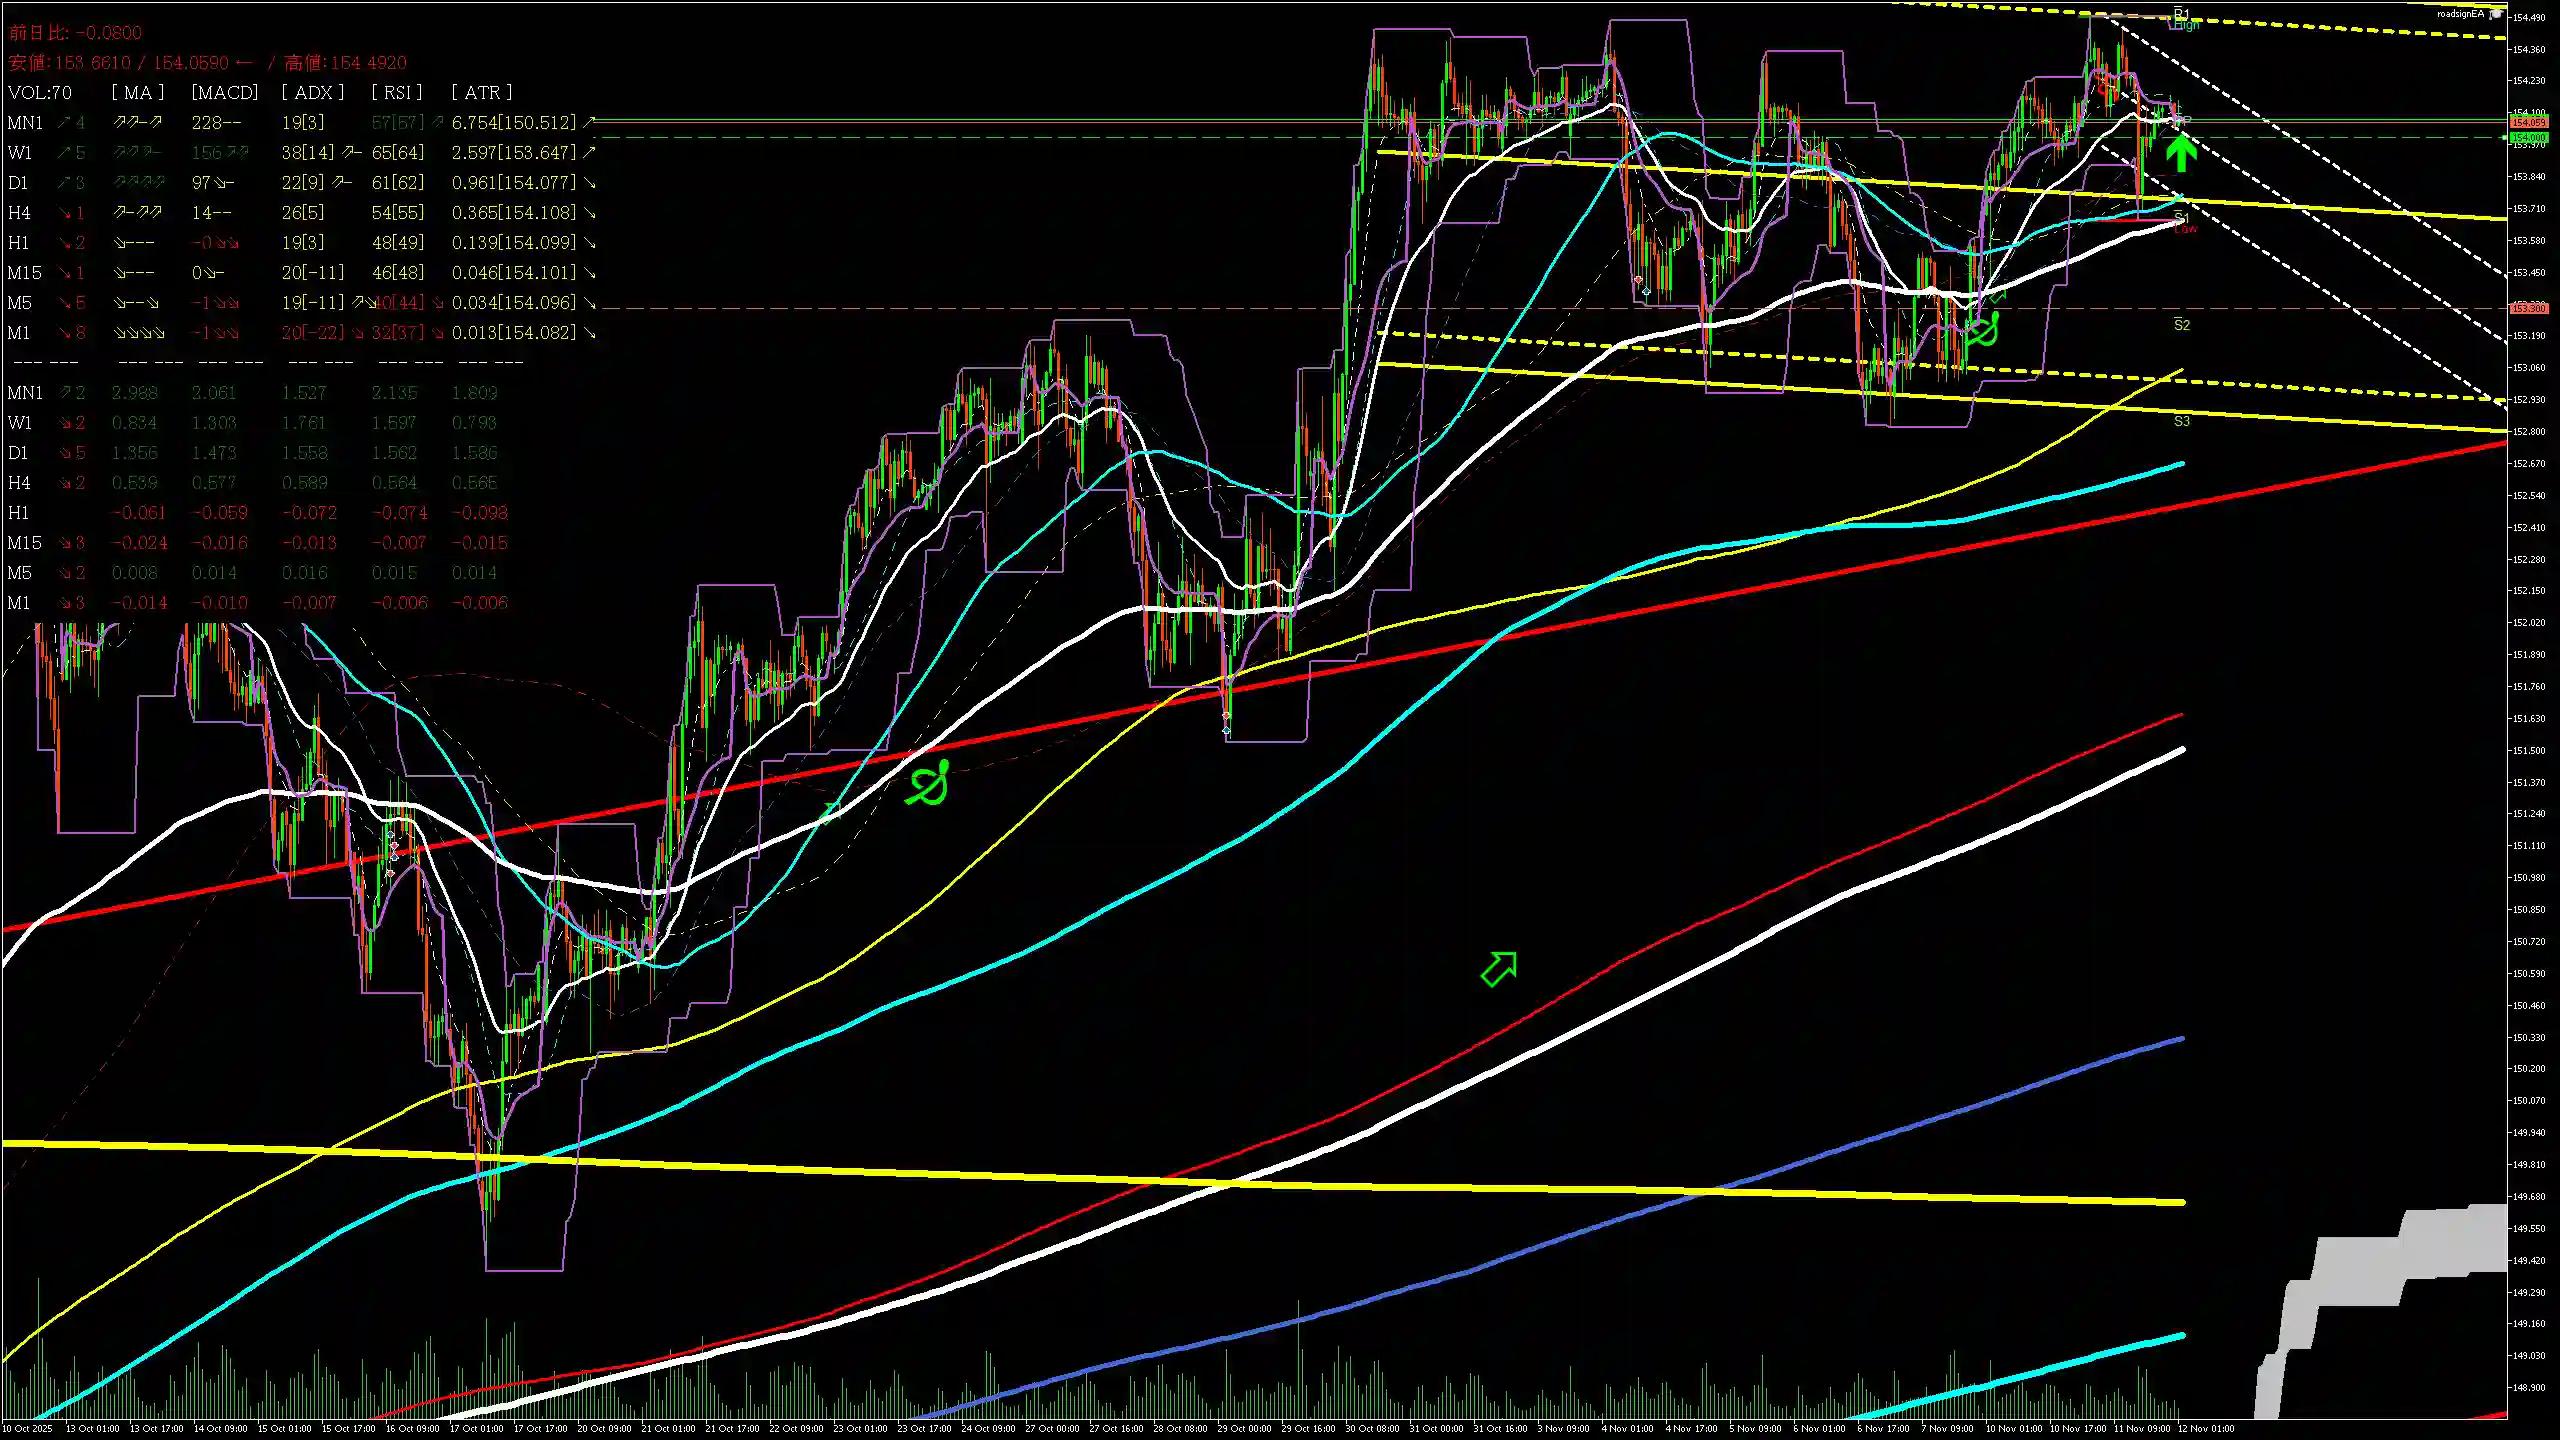Click the 12 Nov 01:00 time axis label
The width and height of the screenshot is (2560, 1440).
coord(2205,1428)
